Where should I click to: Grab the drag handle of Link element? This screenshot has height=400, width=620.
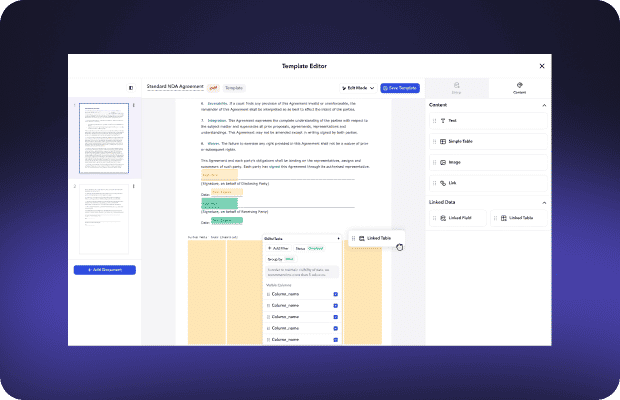point(435,183)
